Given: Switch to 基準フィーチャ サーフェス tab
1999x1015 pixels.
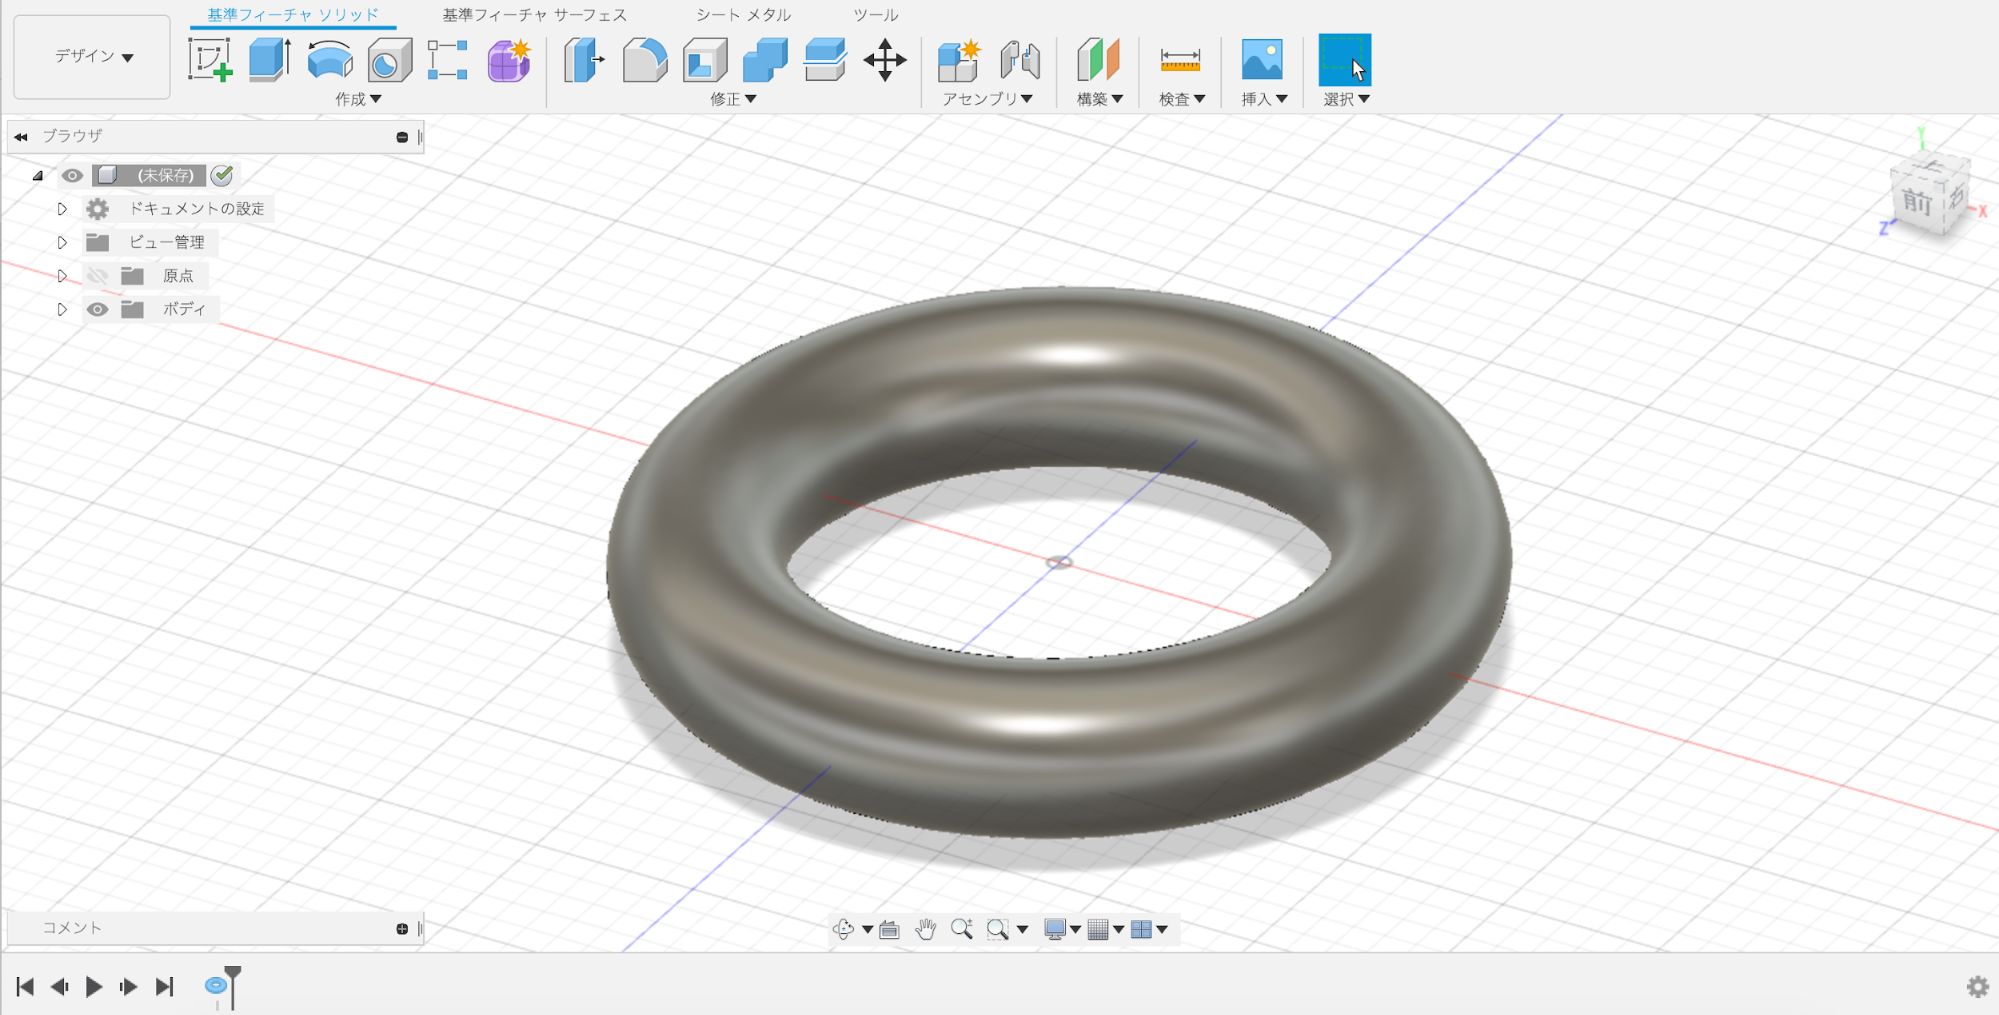Looking at the screenshot, I should [x=535, y=15].
